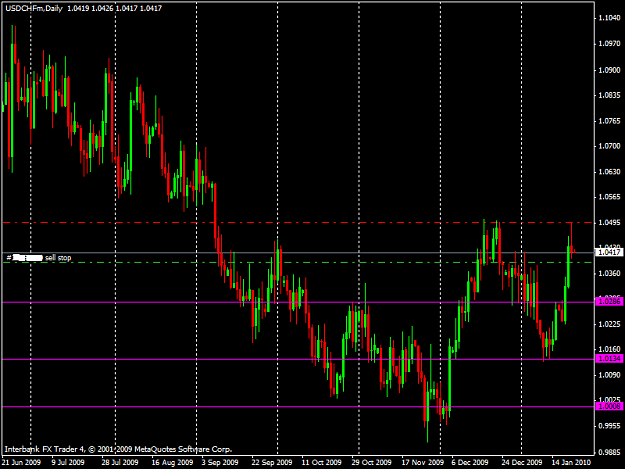Click the 1.0900 price axis label

pyautogui.click(x=609, y=70)
